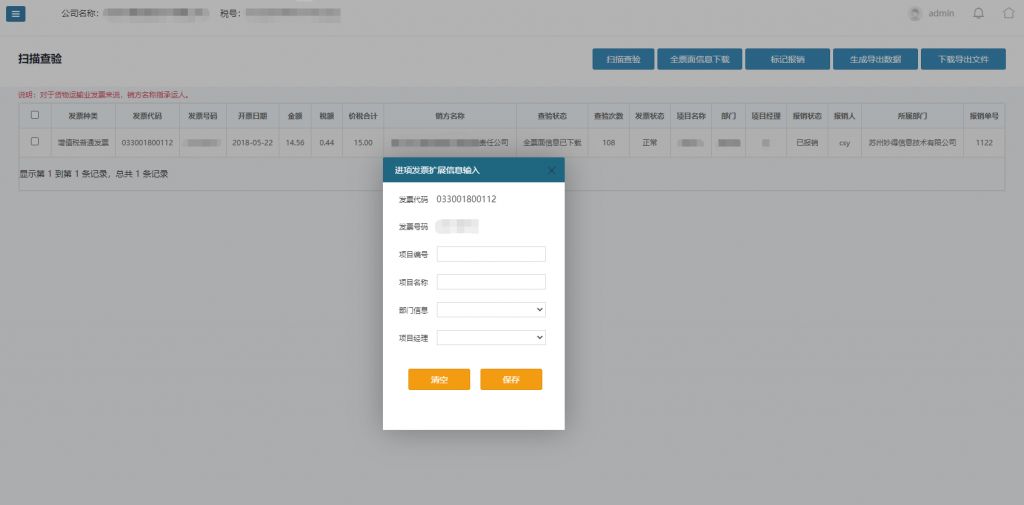Image resolution: width=1024 pixels, height=505 pixels.
Task: Close the 进项发票扩展信息输入 dialog
Action: (551, 170)
